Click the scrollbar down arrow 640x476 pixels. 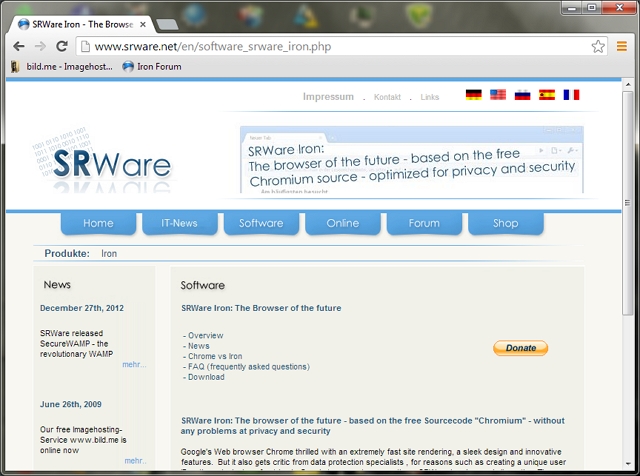(x=628, y=464)
